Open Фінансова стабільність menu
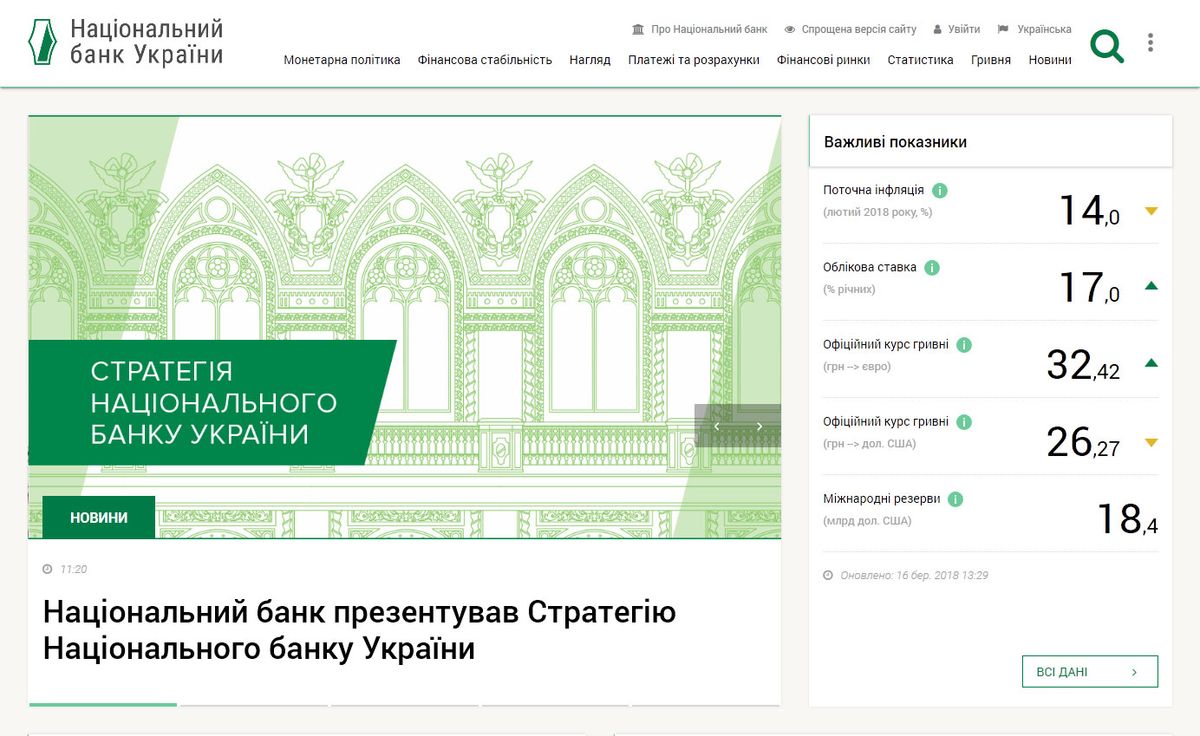 485,60
